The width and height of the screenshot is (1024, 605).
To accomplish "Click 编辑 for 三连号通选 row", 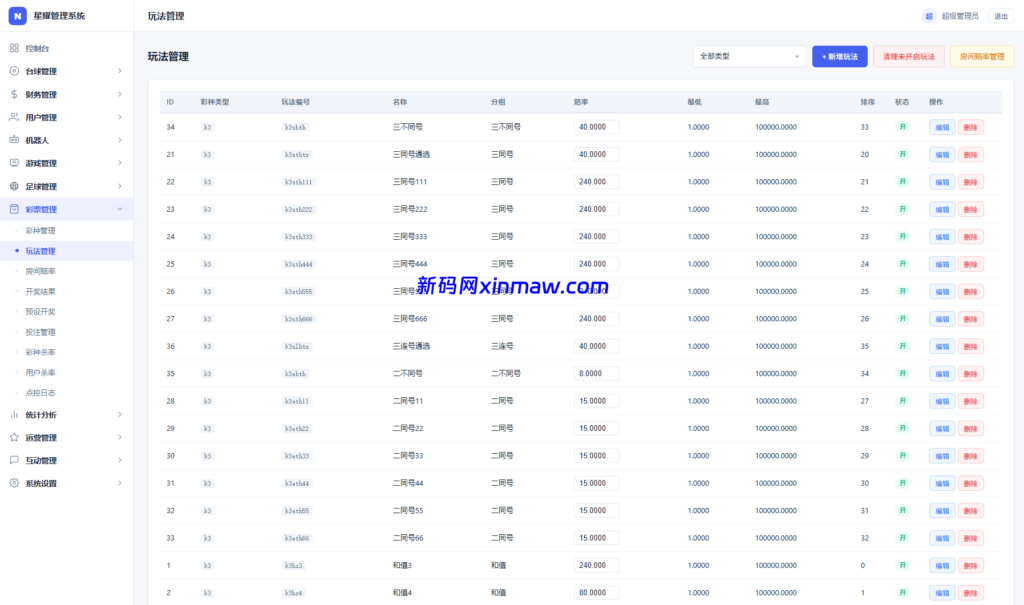I will pyautogui.click(x=942, y=346).
